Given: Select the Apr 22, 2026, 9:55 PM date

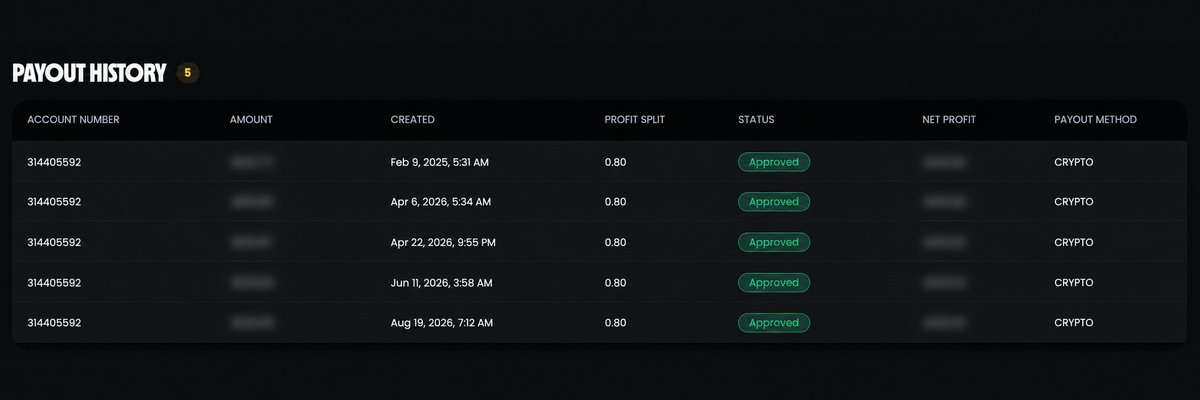Looking at the screenshot, I should click(443, 242).
